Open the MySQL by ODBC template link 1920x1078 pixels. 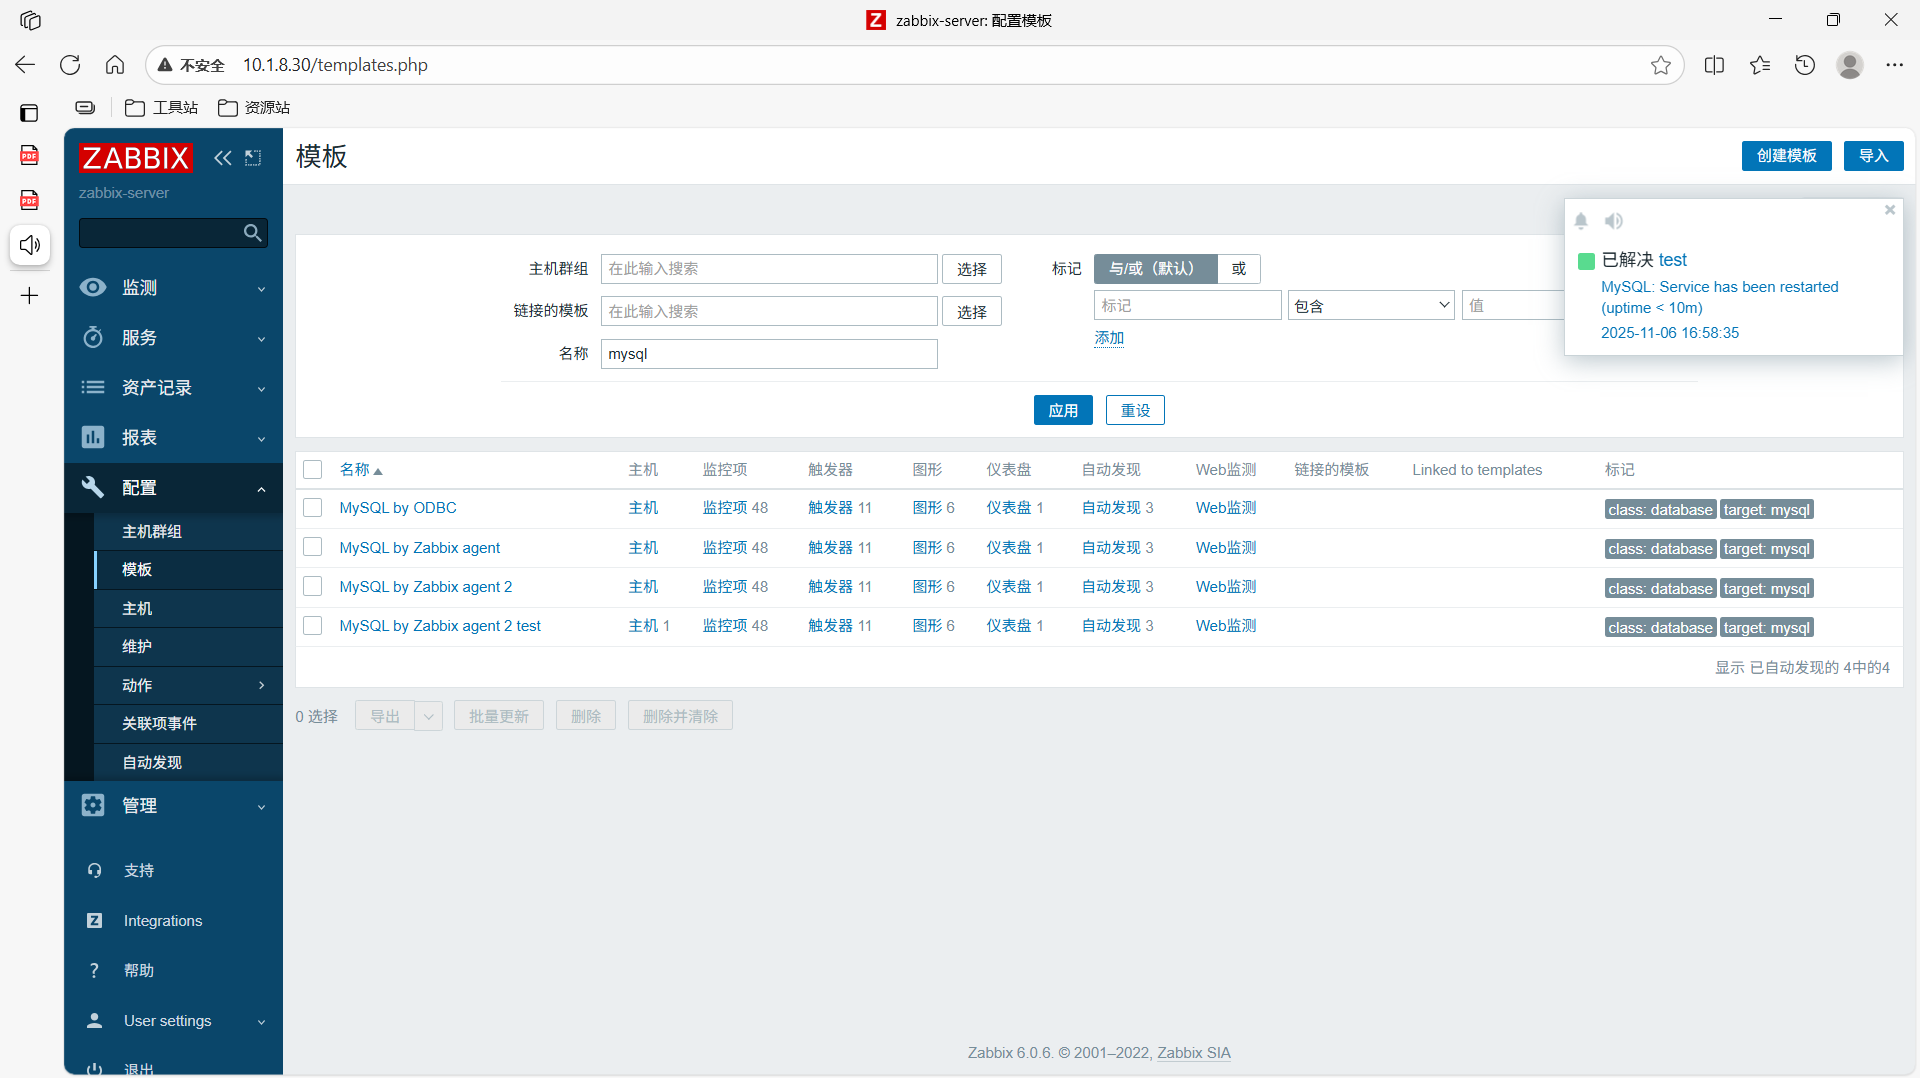tap(398, 508)
